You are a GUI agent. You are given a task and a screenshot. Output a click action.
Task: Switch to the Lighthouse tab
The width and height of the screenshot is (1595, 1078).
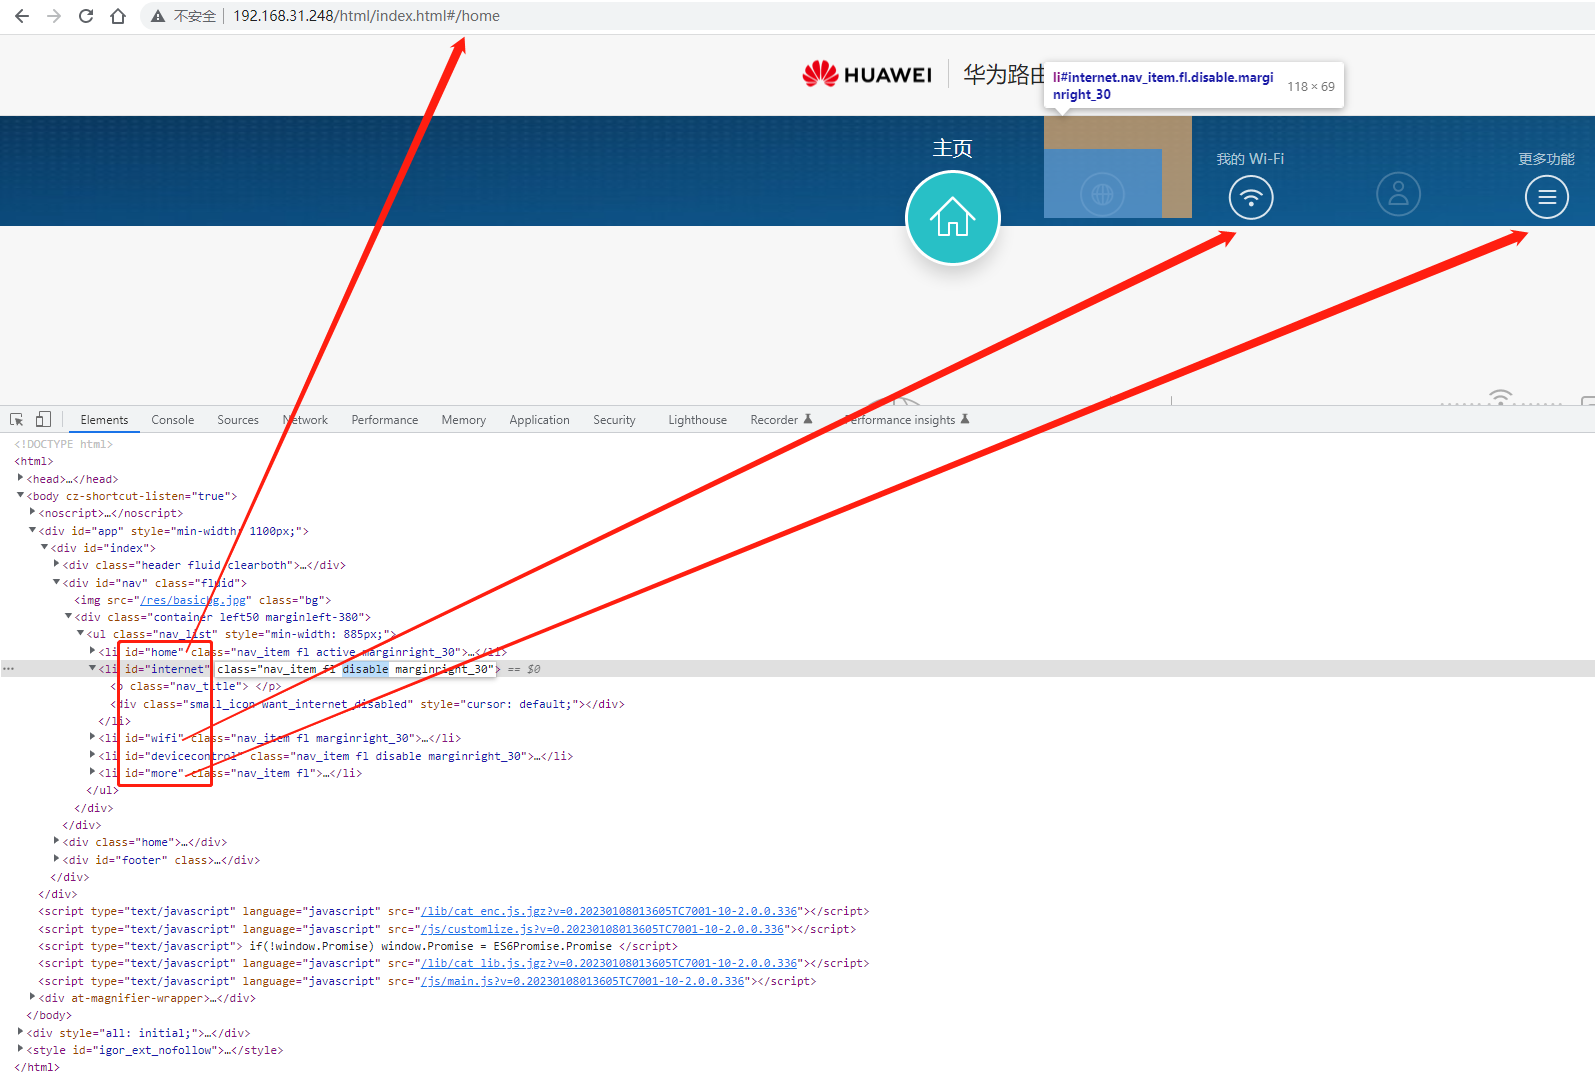pos(698,420)
